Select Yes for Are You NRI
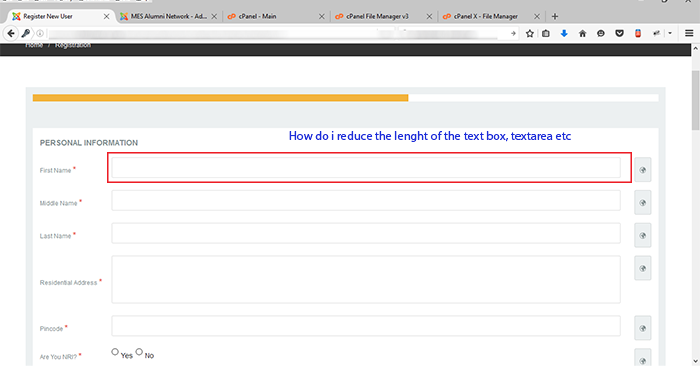700x373 pixels. pos(115,352)
